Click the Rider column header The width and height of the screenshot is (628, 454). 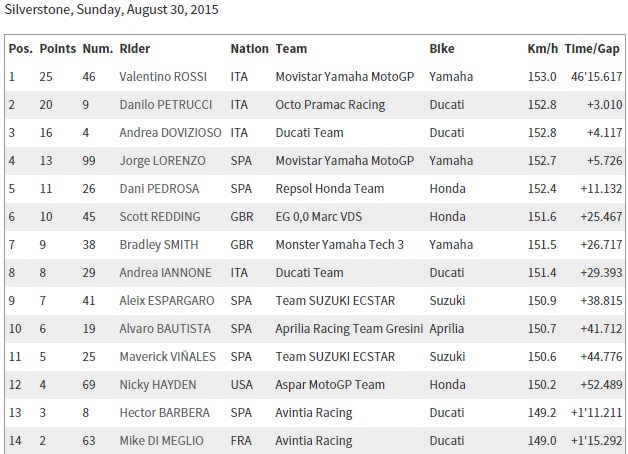135,48
